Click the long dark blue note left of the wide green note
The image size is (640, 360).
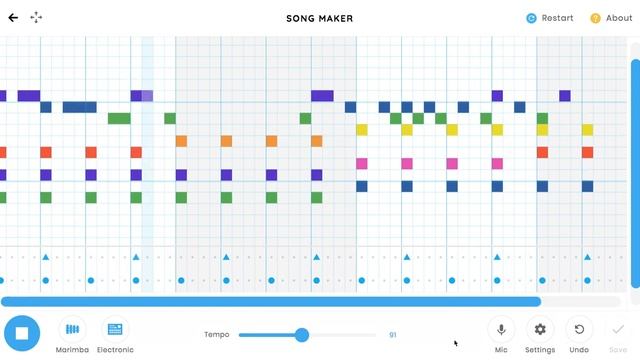(80, 107)
